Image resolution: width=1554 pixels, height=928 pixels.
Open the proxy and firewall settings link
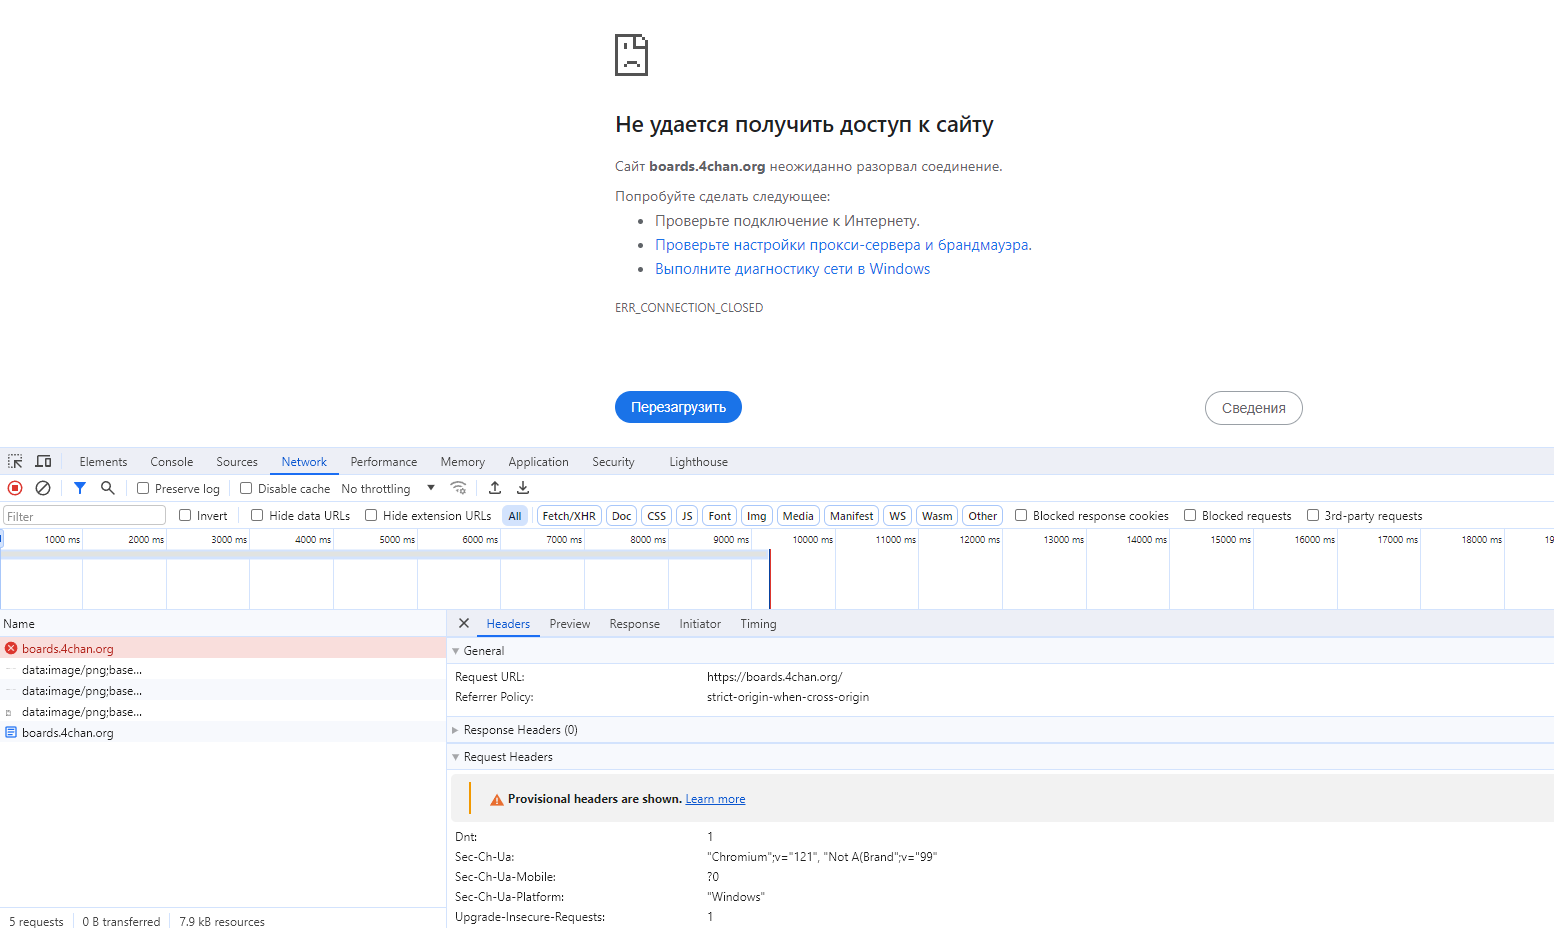point(843,245)
